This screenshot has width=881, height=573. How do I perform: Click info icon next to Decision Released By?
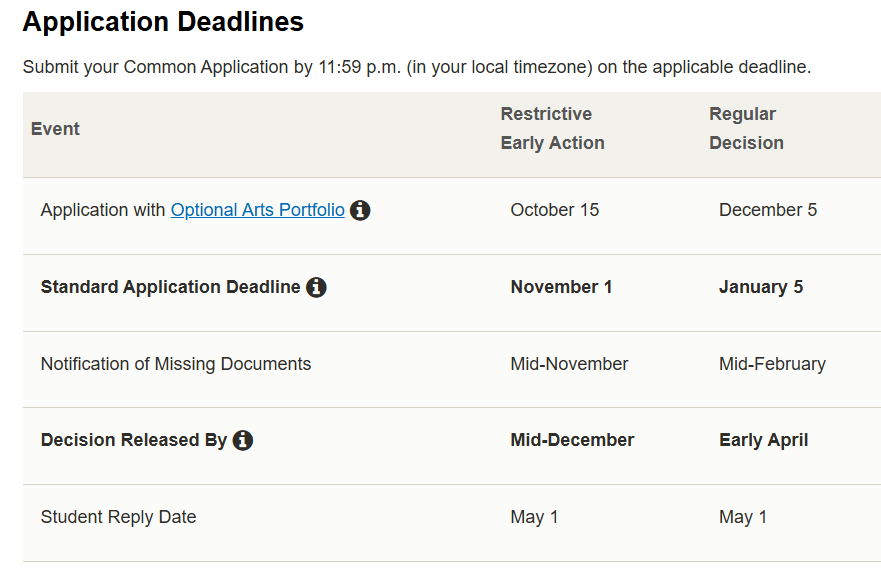(243, 440)
